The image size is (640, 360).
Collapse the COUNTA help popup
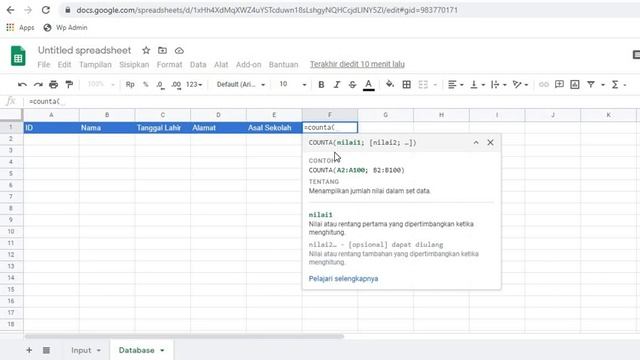476,142
